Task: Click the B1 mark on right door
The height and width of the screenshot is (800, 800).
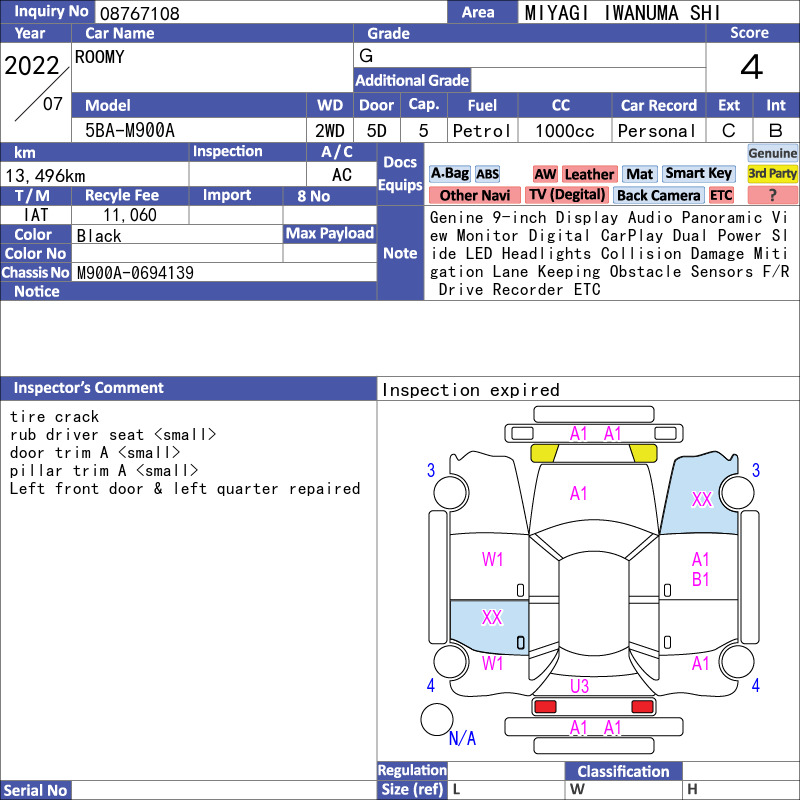Action: pyautogui.click(x=701, y=580)
